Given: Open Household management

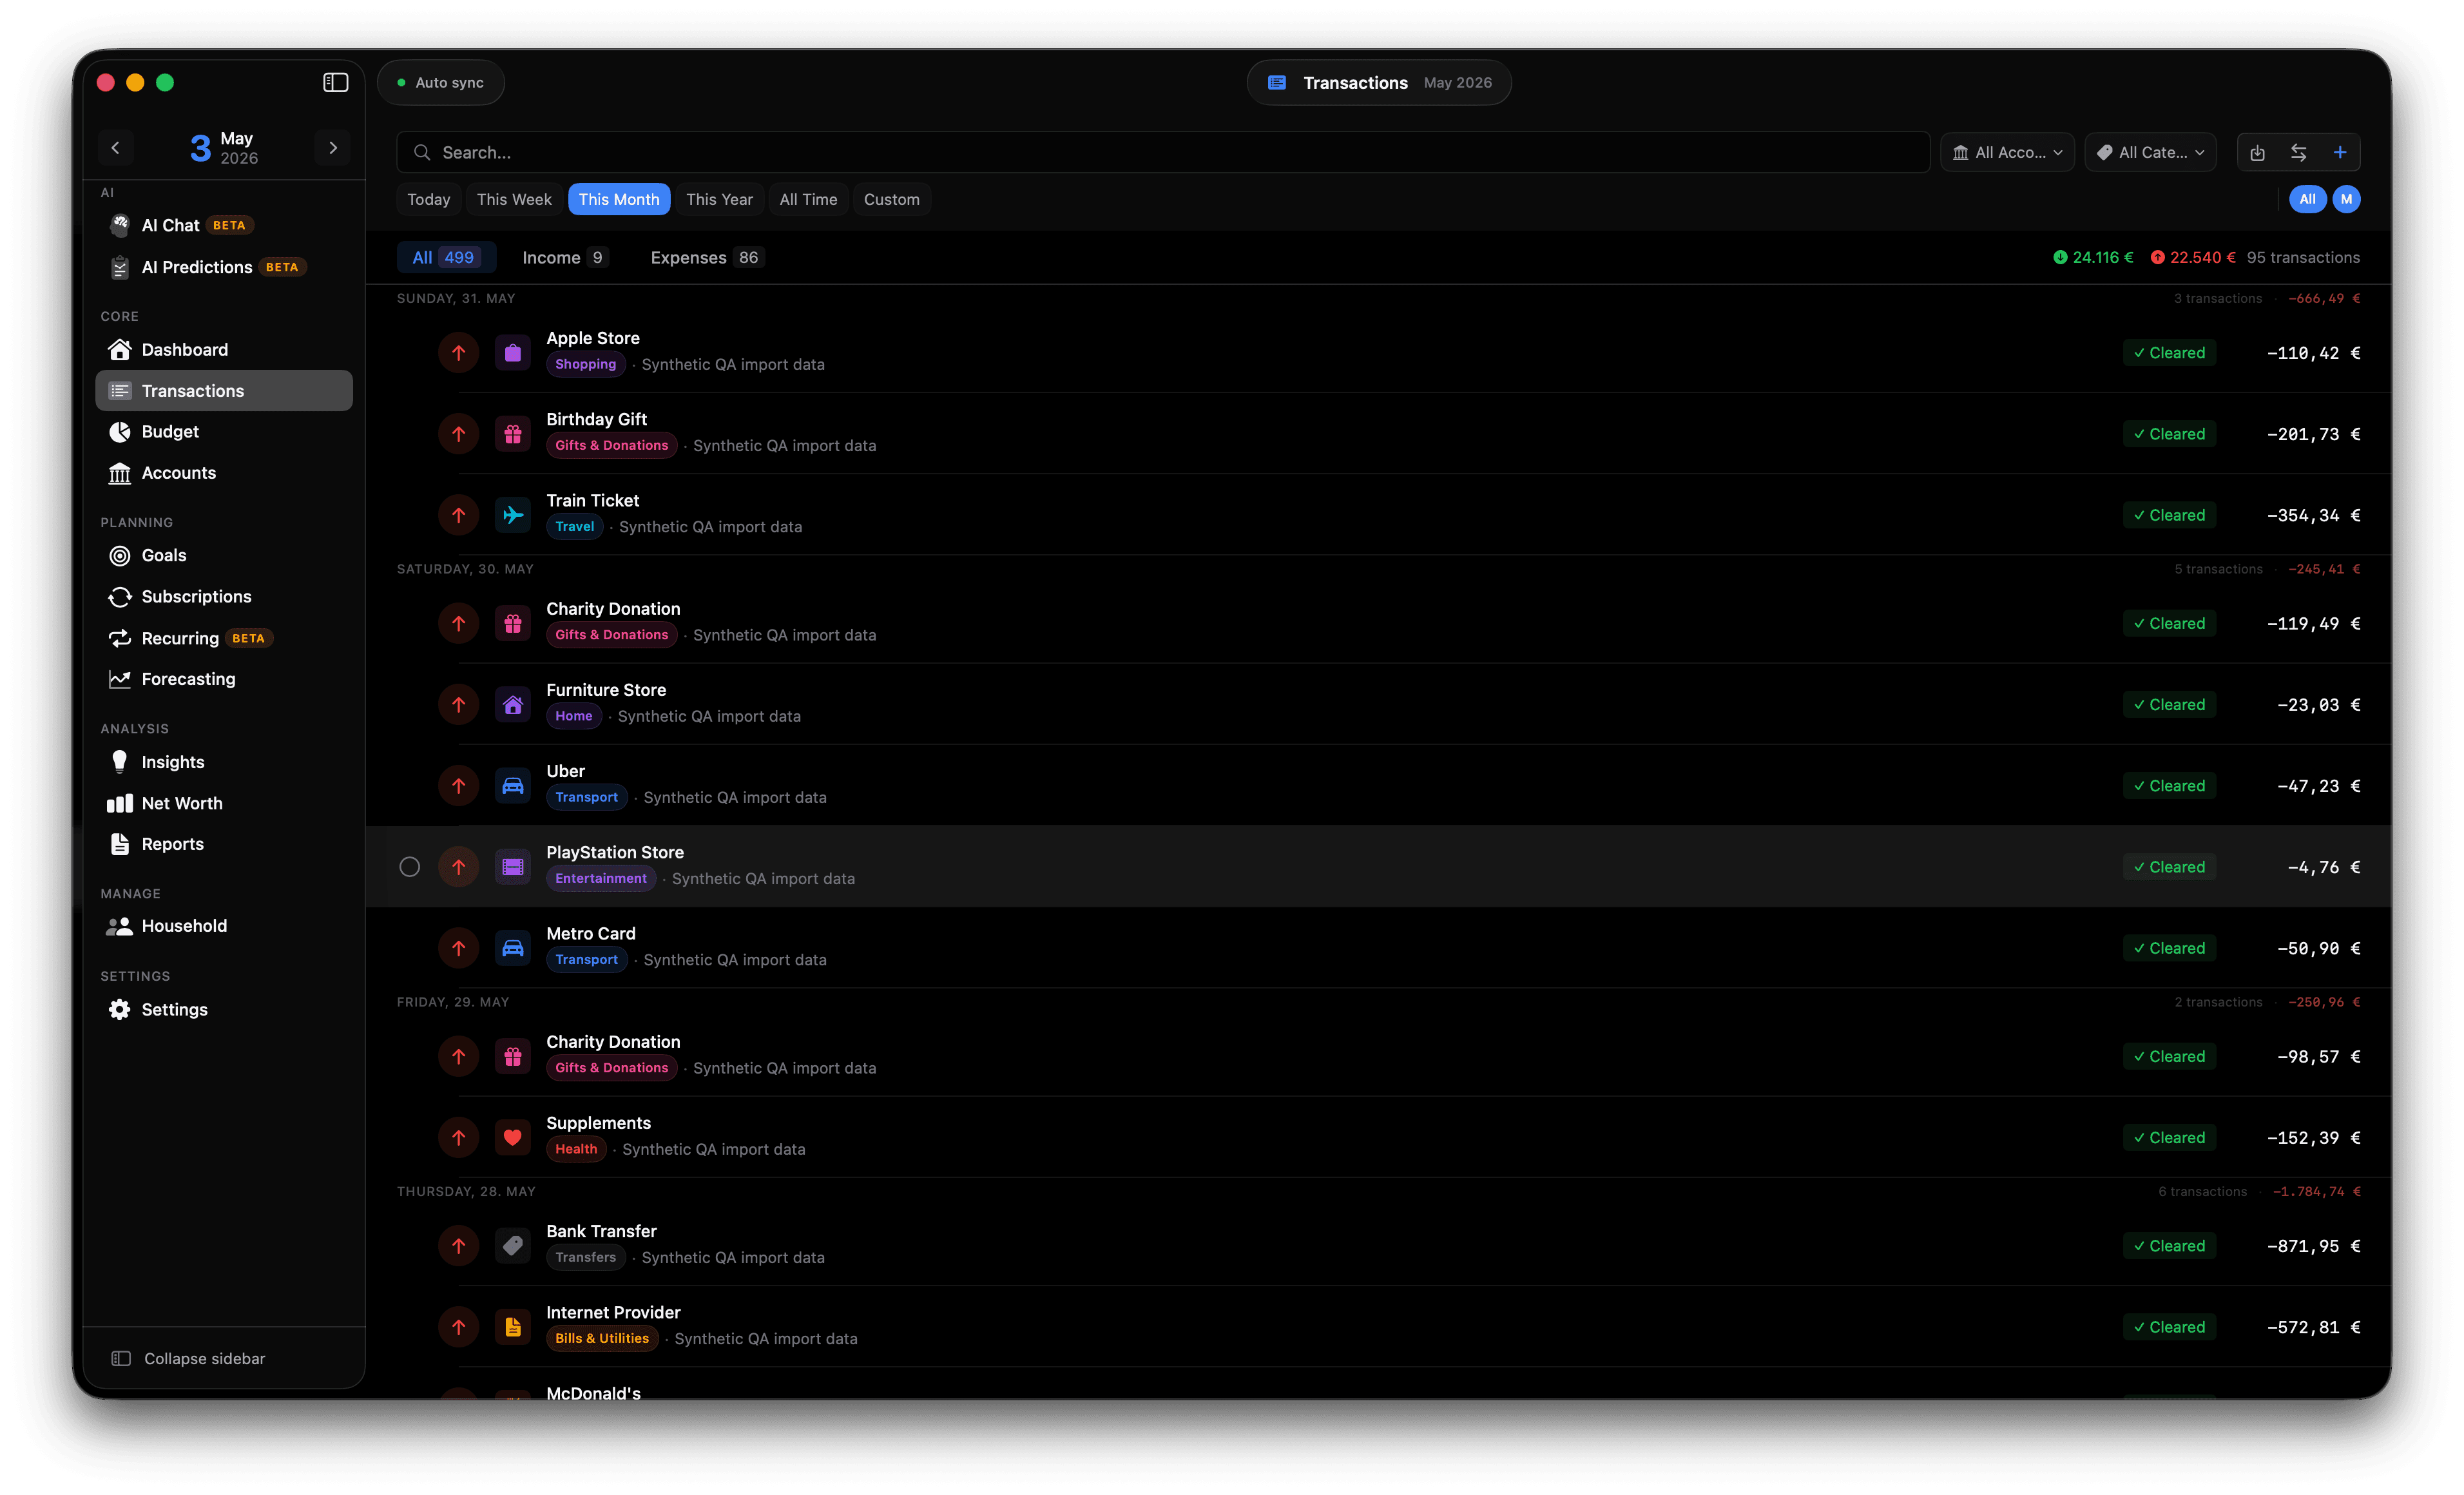Looking at the screenshot, I should tap(224, 926).
